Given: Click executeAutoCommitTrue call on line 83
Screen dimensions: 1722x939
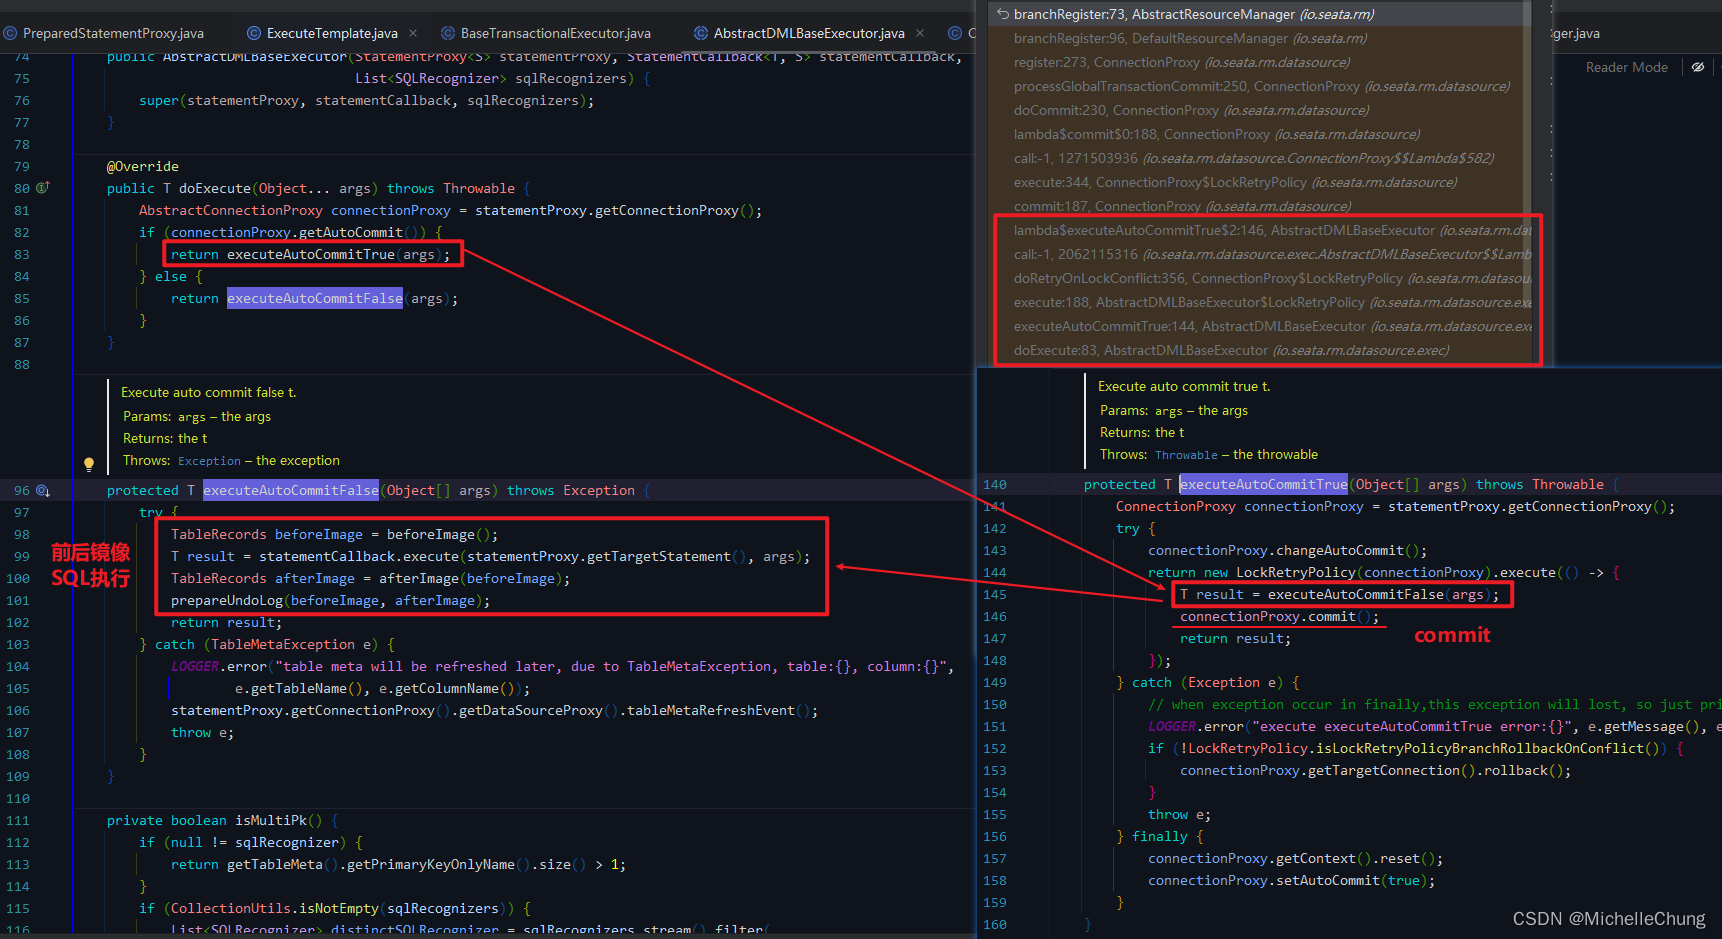Looking at the screenshot, I should pos(311,254).
